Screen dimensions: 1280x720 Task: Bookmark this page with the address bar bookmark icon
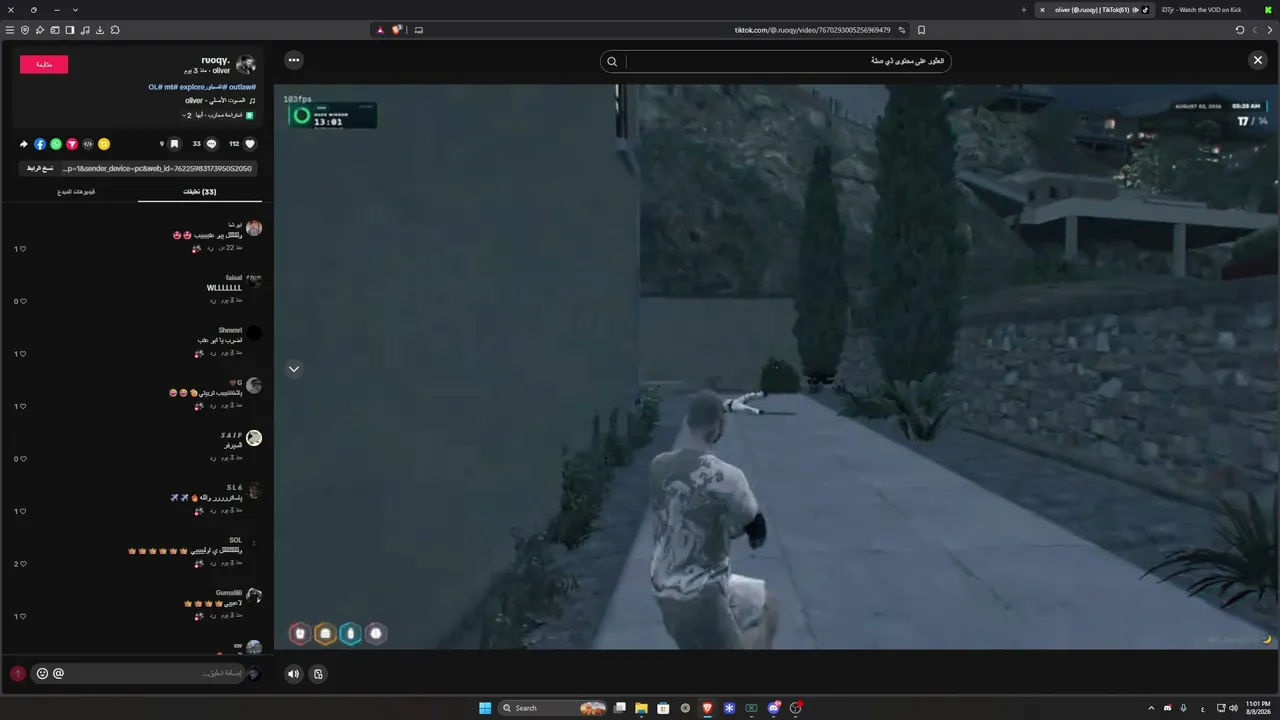(921, 30)
